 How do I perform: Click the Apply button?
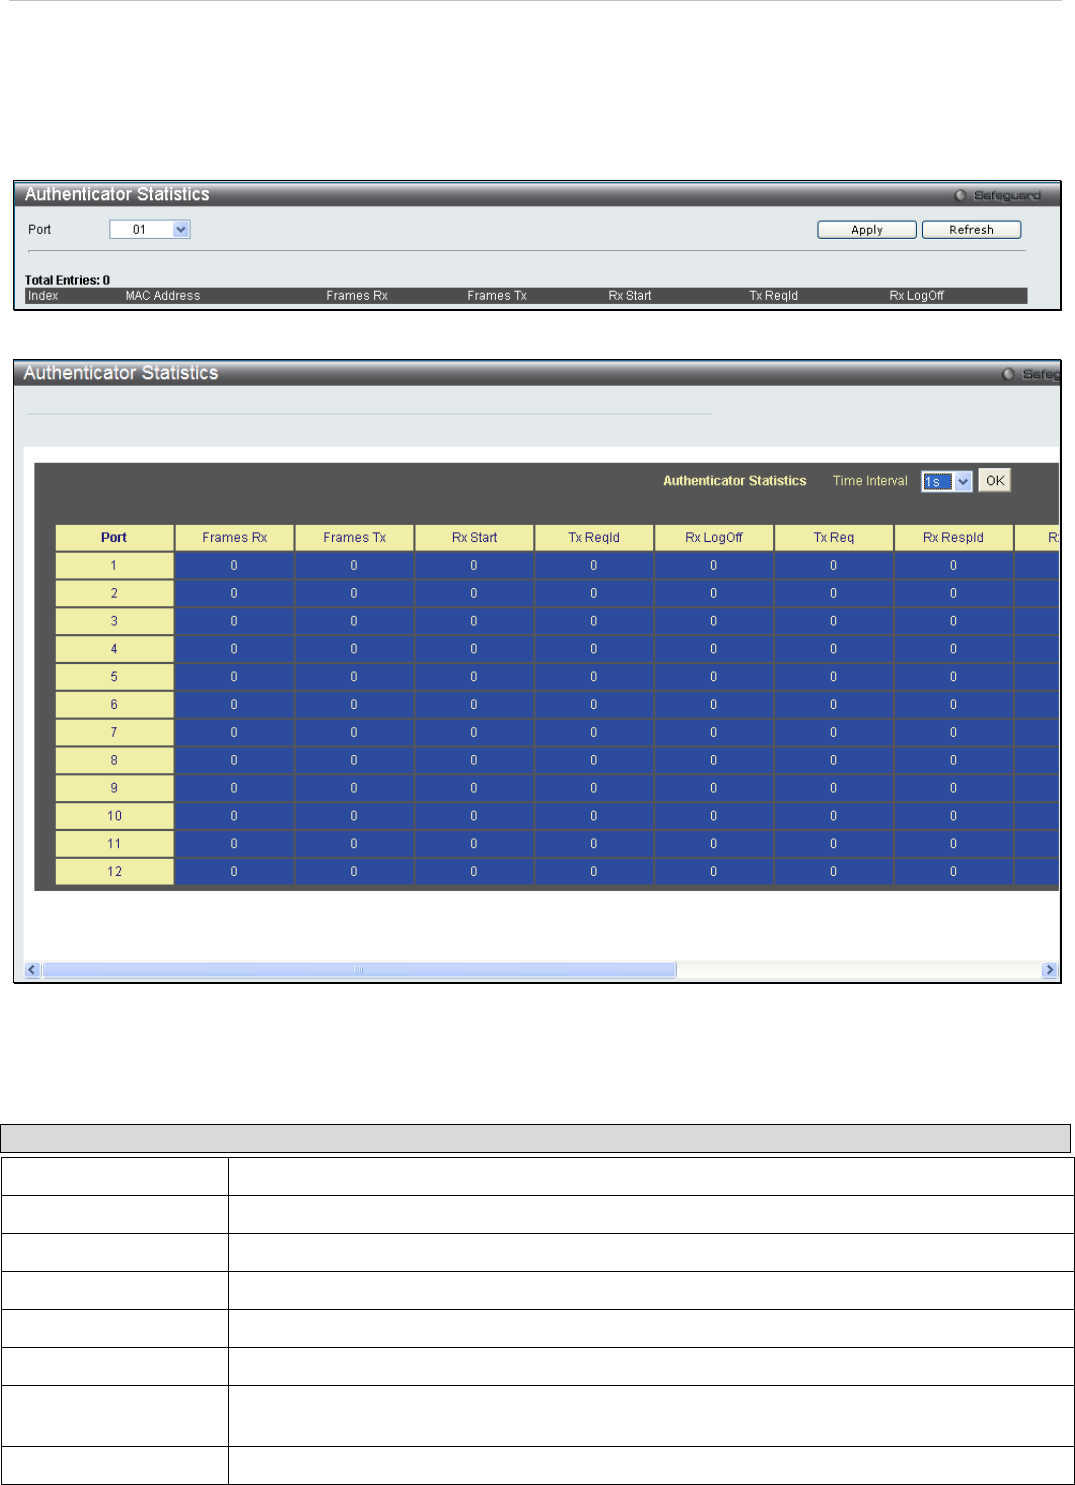point(866,230)
